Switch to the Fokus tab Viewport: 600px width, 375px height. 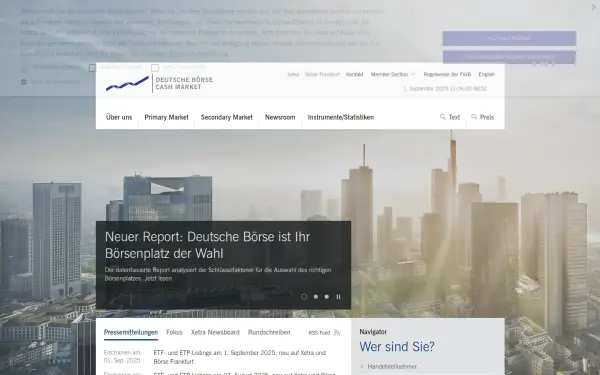click(x=174, y=333)
